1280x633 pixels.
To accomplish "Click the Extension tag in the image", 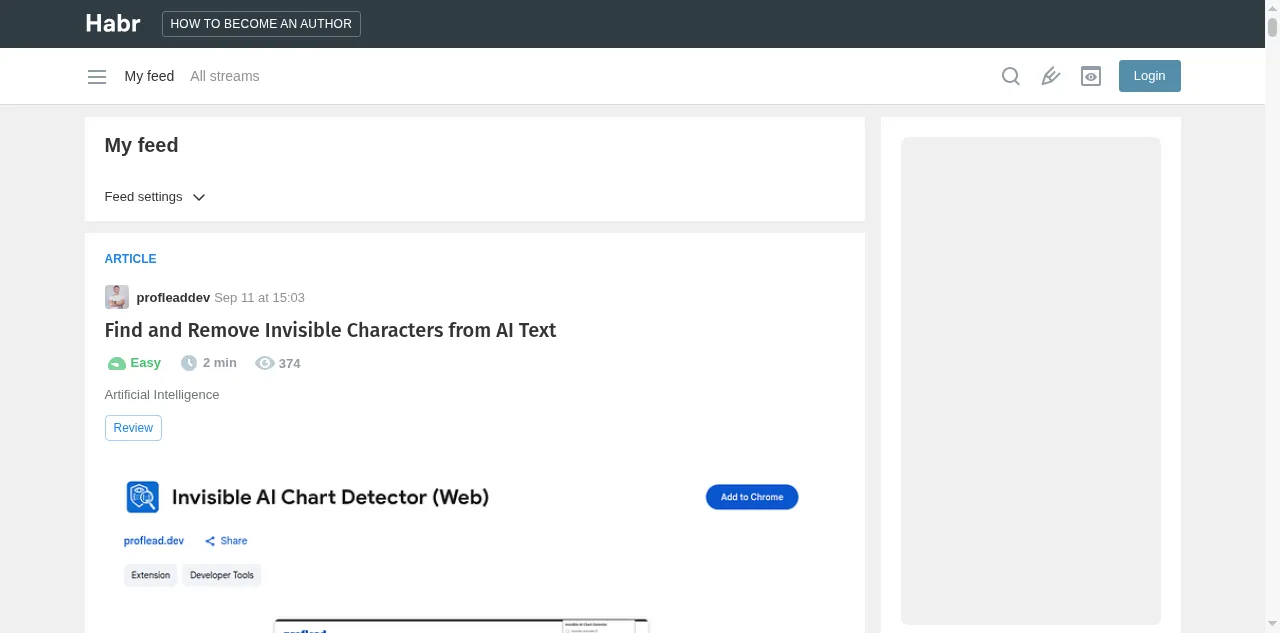I will 151,575.
